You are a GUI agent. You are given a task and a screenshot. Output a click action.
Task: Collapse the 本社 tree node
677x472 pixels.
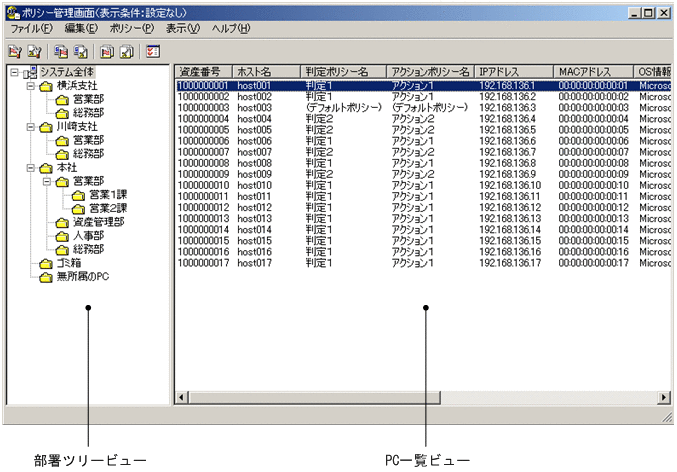coord(30,168)
